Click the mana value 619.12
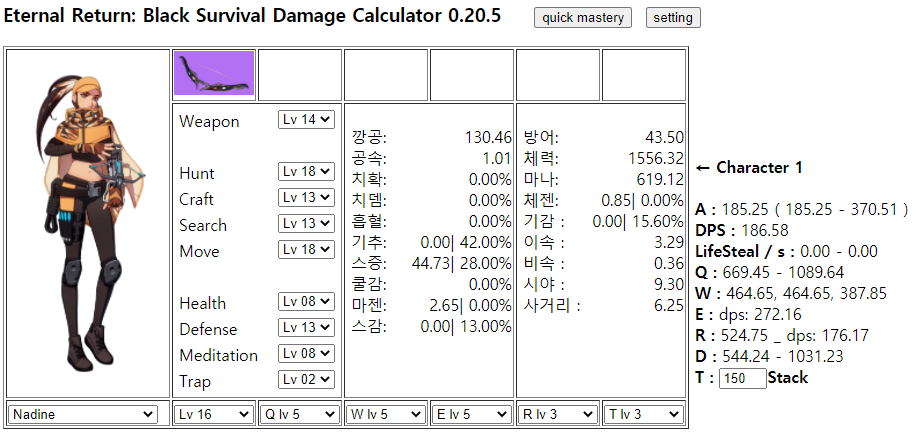Screen dimensions: 920x433 (660, 180)
